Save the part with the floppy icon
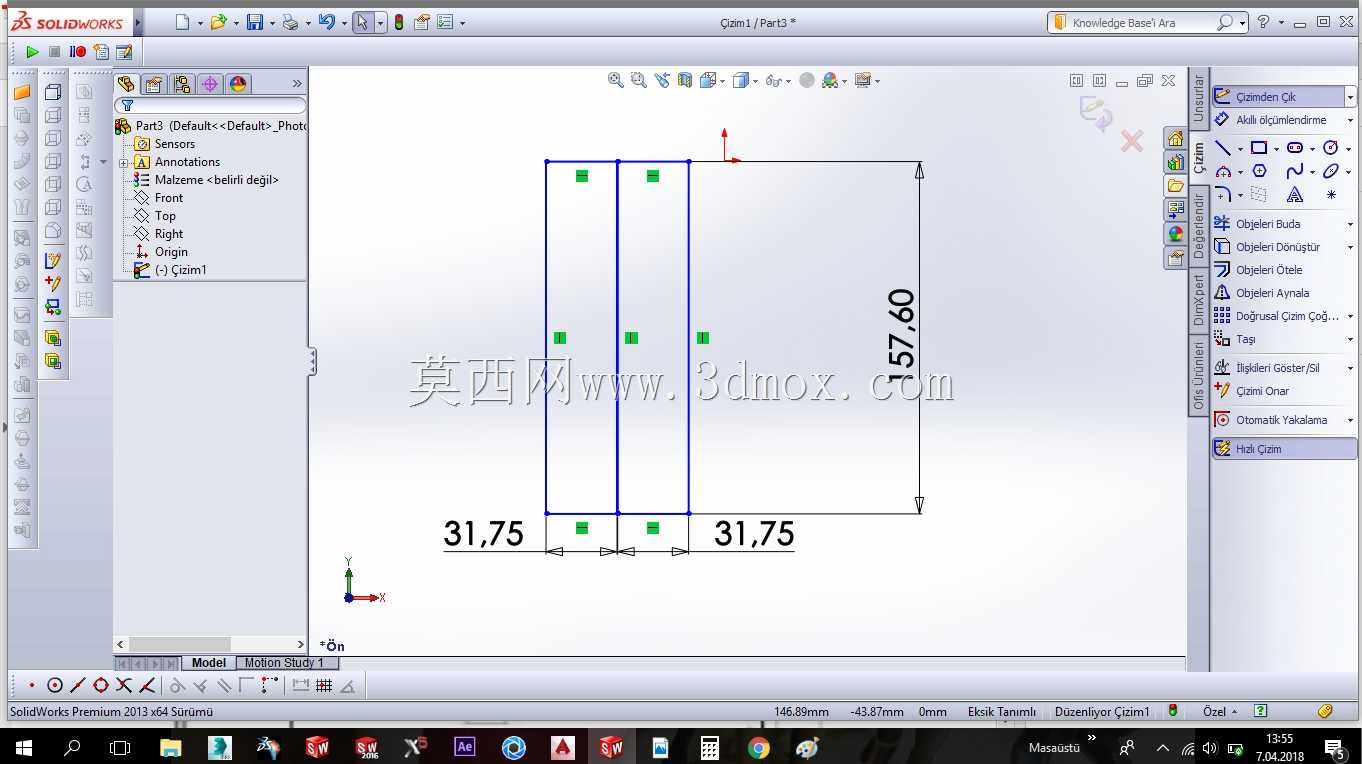Viewport: 1362px width, 764px height. point(254,22)
